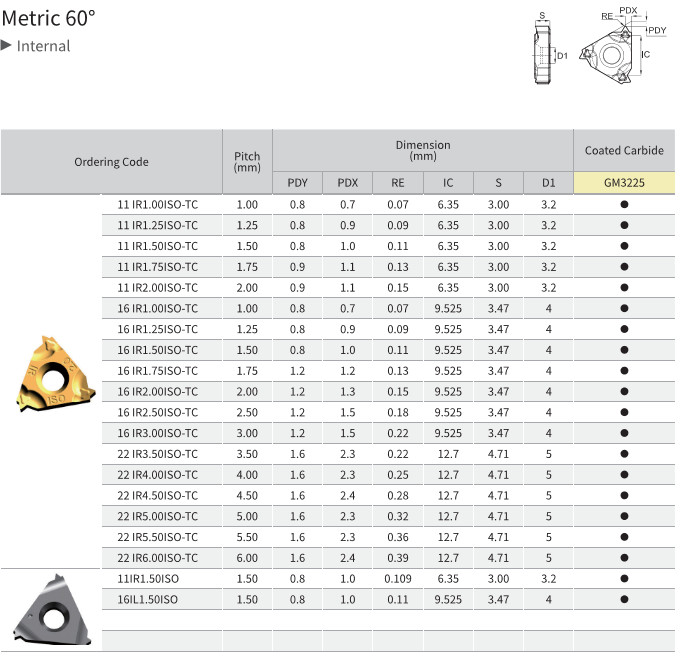Select ordering code 22 IR5.00ISO-TC

[158, 516]
